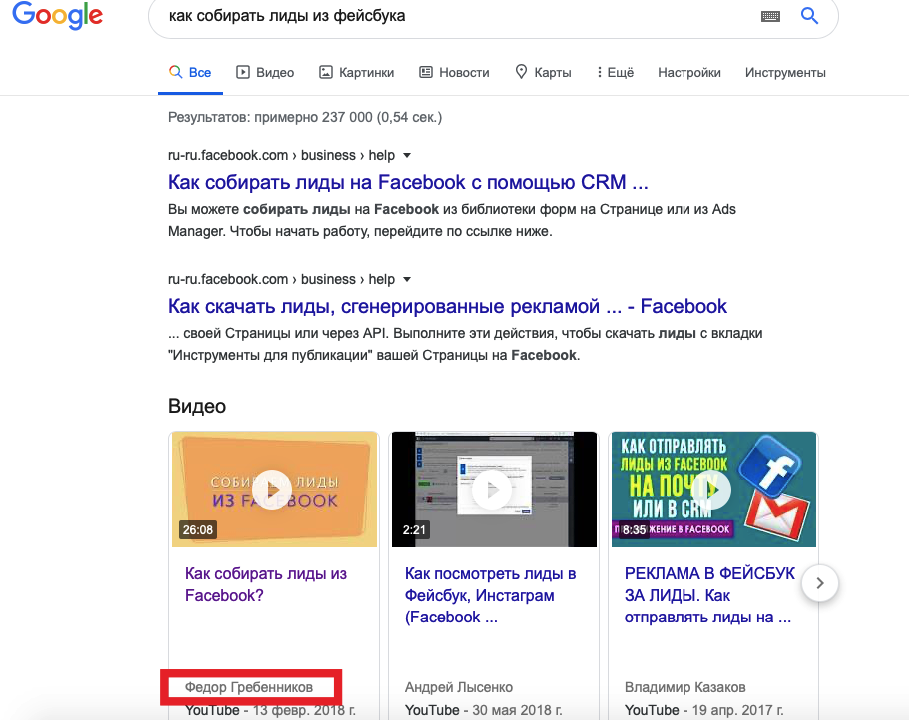This screenshot has width=909, height=720.
Task: Click the author name Андрей Лысенко
Action: click(459, 688)
